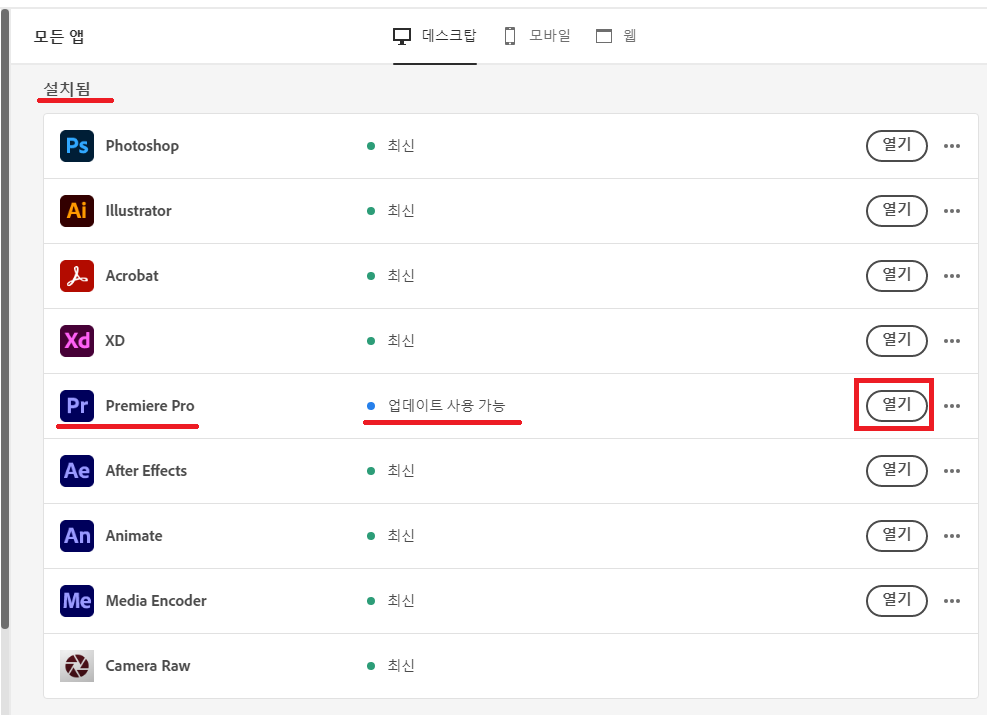Open Acrobat with its 열기 button

coord(896,275)
